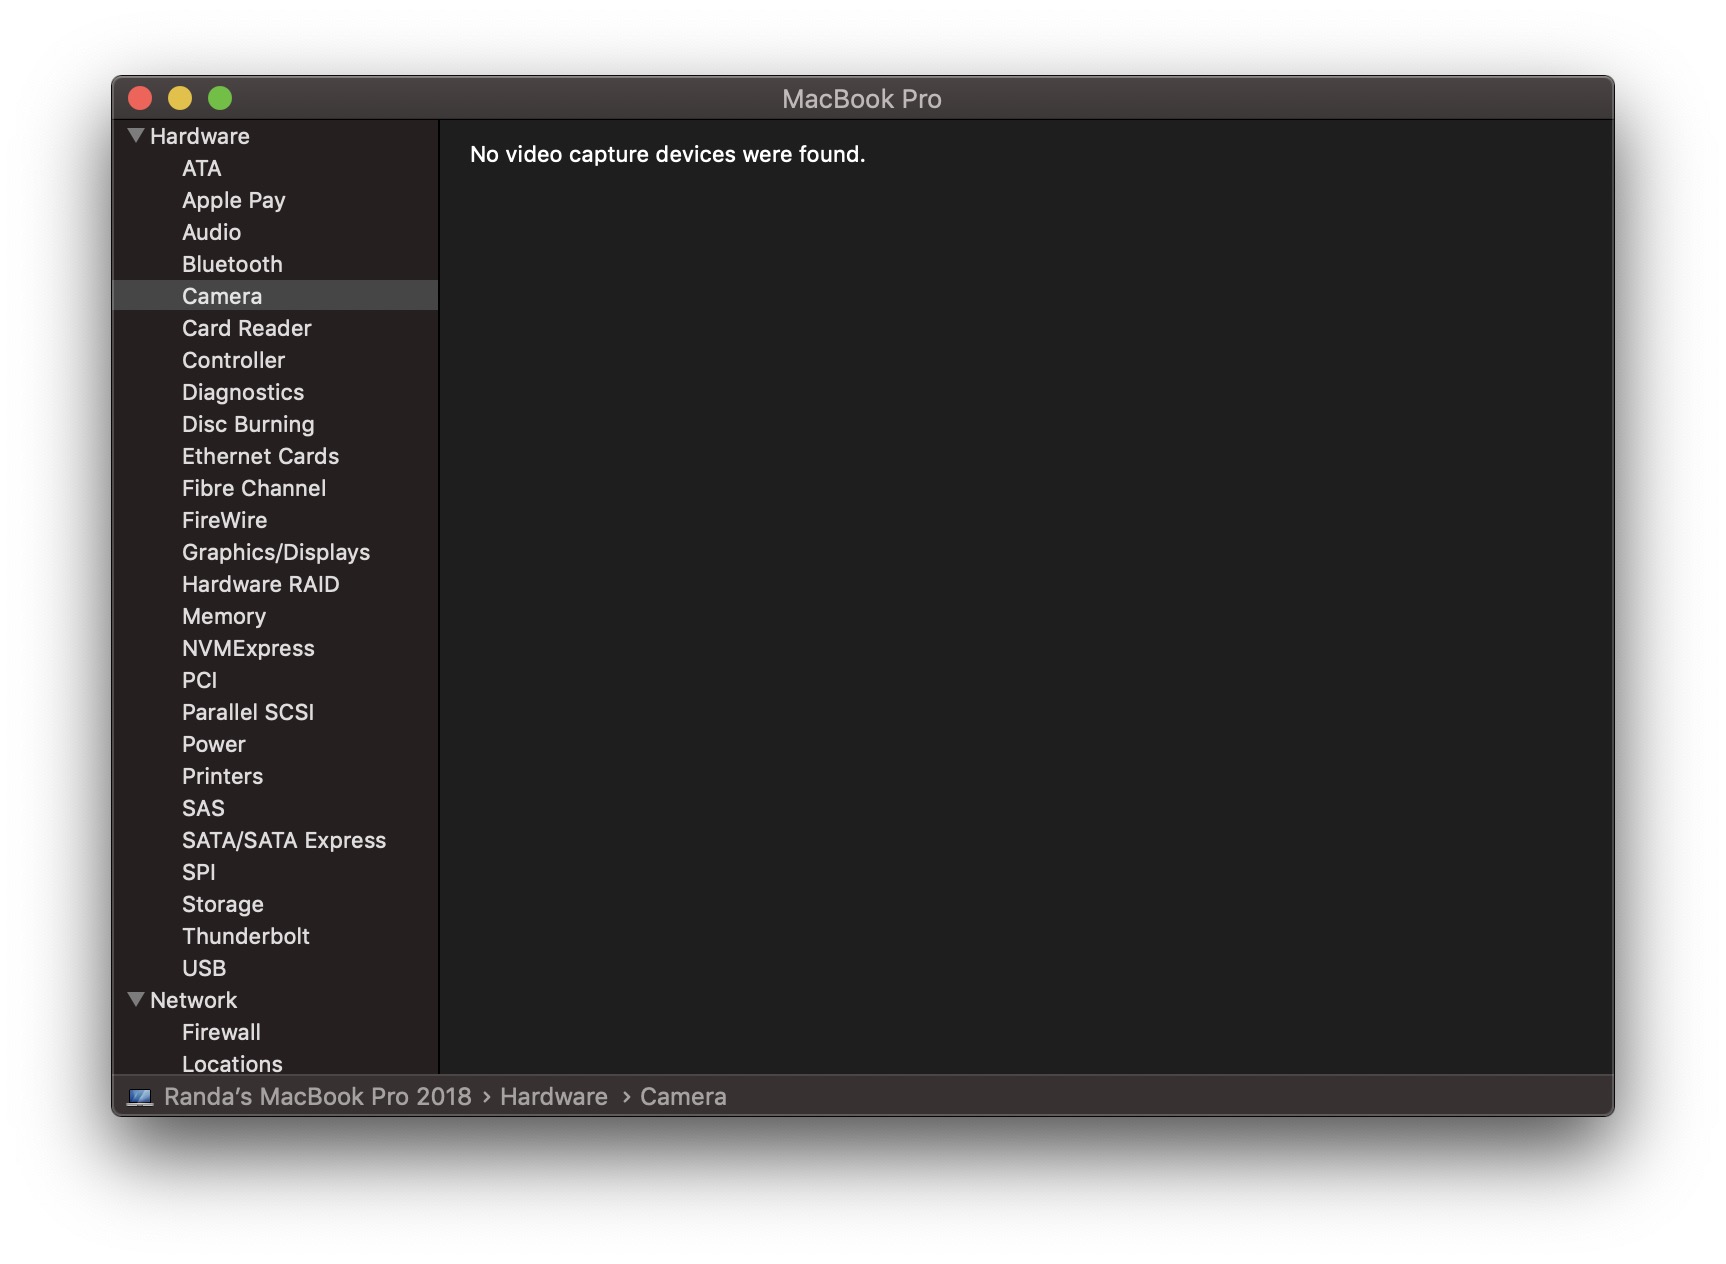
Task: Collapse the Hardware section triangle
Action: [x=137, y=135]
